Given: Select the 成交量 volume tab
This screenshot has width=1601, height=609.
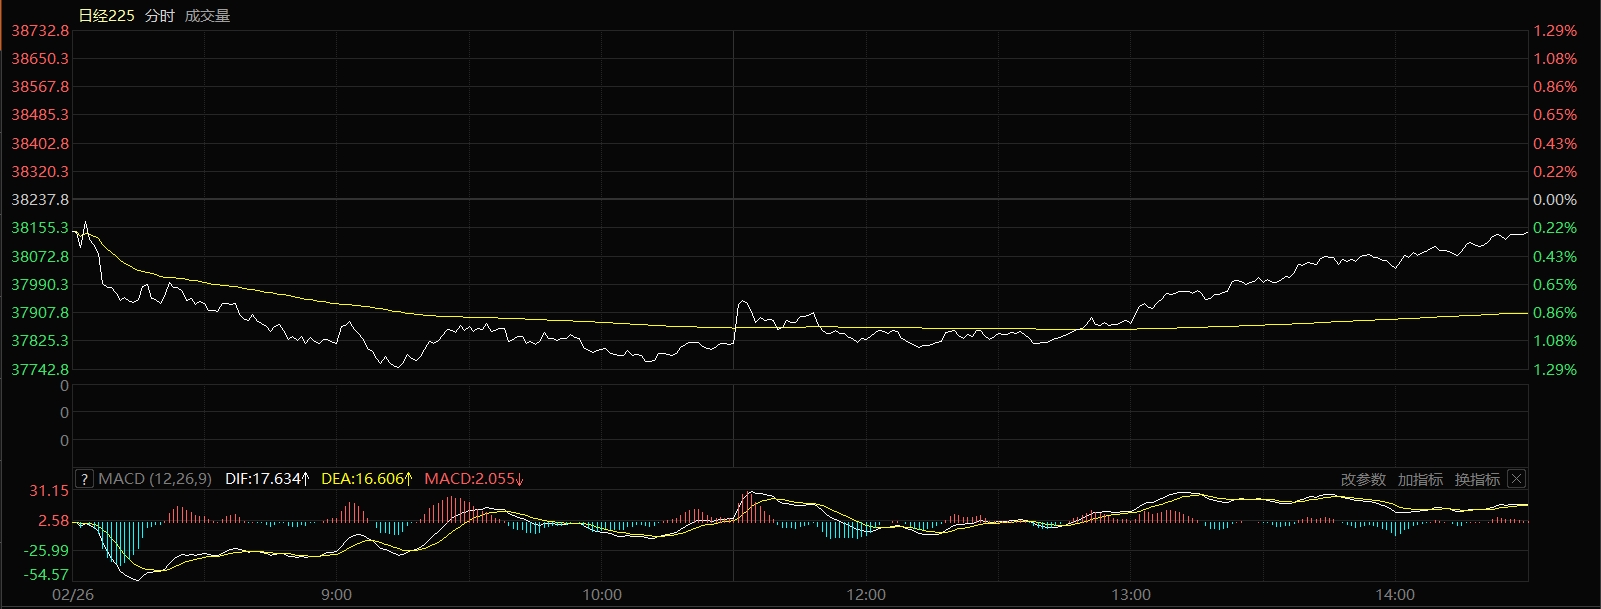Looking at the screenshot, I should (207, 16).
